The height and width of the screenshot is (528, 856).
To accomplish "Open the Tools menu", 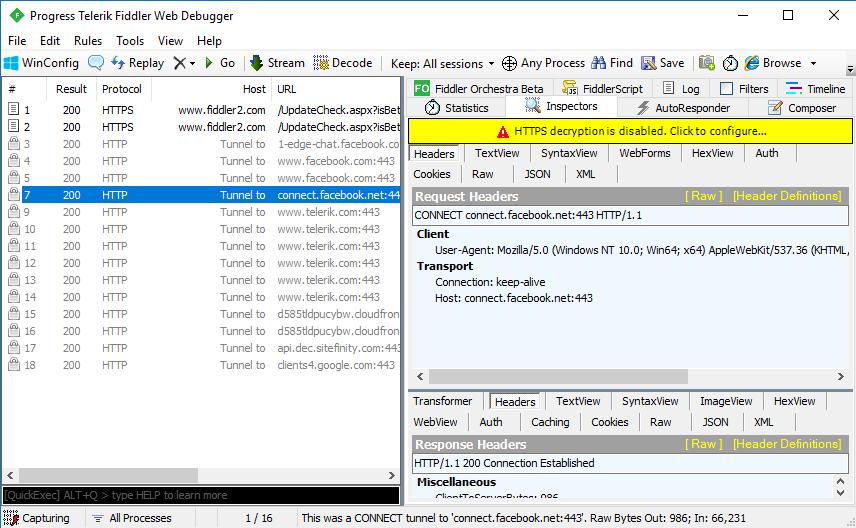I will (130, 41).
